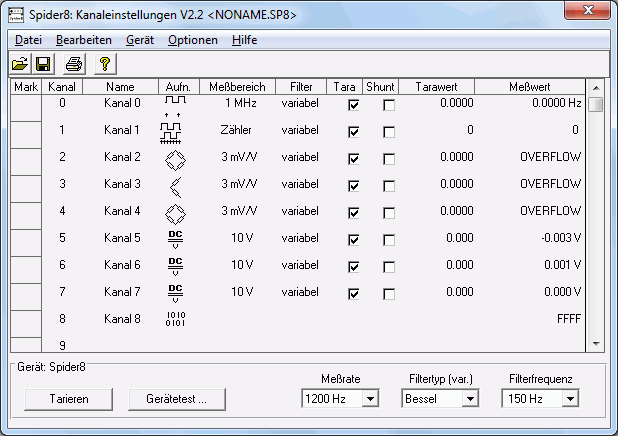Viewport: 618px width, 436px height.
Task: Click the Open file toolbar icon
Action: coord(19,64)
